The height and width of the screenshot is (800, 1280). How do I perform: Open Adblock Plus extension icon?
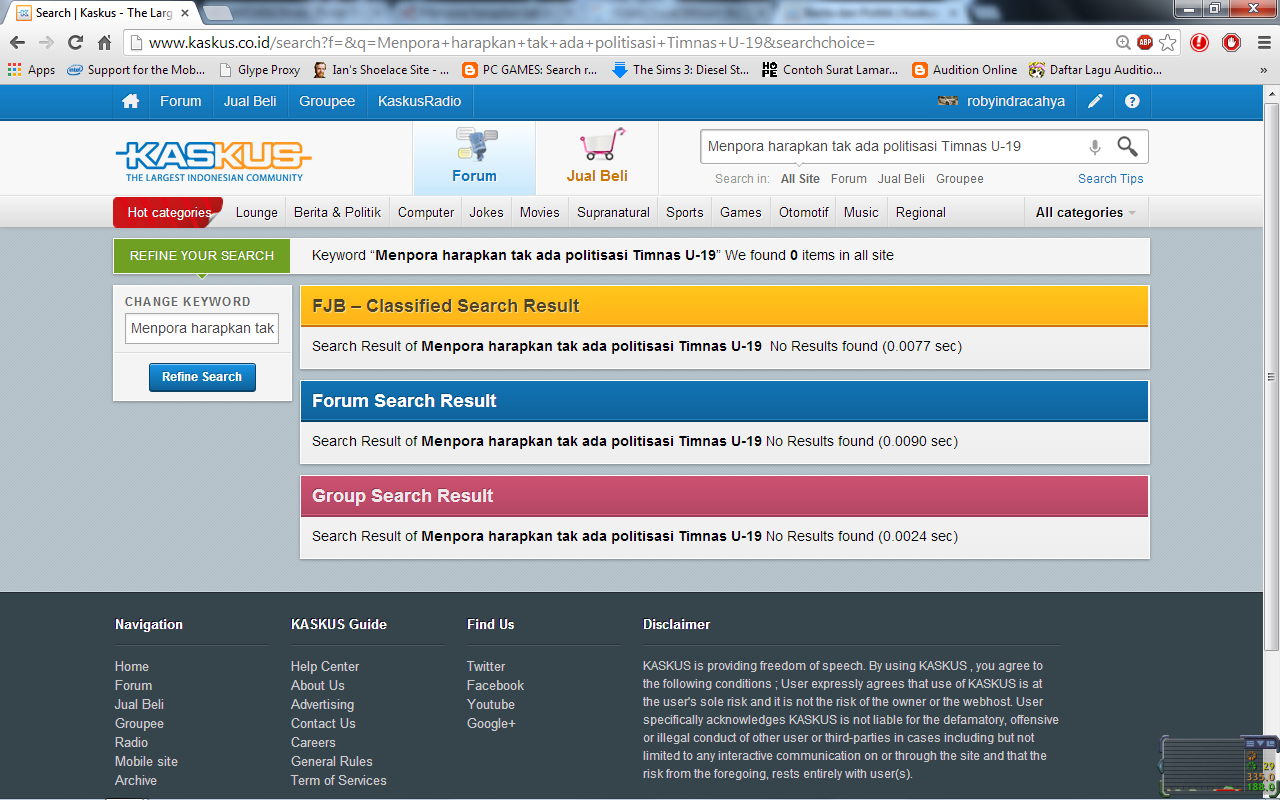click(x=1145, y=42)
